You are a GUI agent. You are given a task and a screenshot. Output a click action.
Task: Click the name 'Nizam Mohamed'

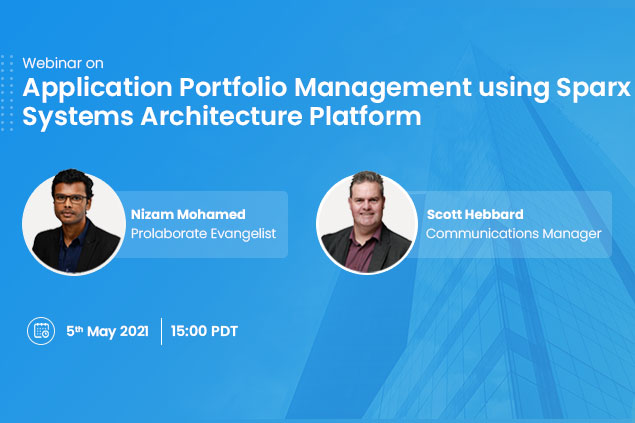pos(188,214)
